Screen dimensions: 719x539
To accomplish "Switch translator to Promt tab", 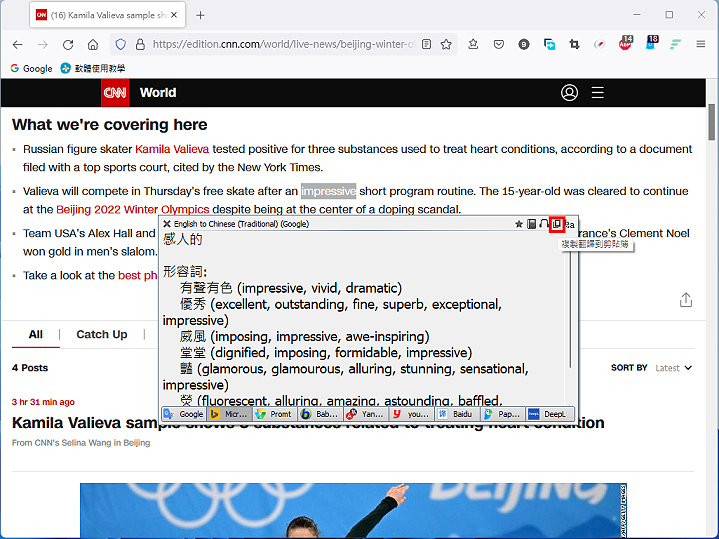I will (x=274, y=414).
